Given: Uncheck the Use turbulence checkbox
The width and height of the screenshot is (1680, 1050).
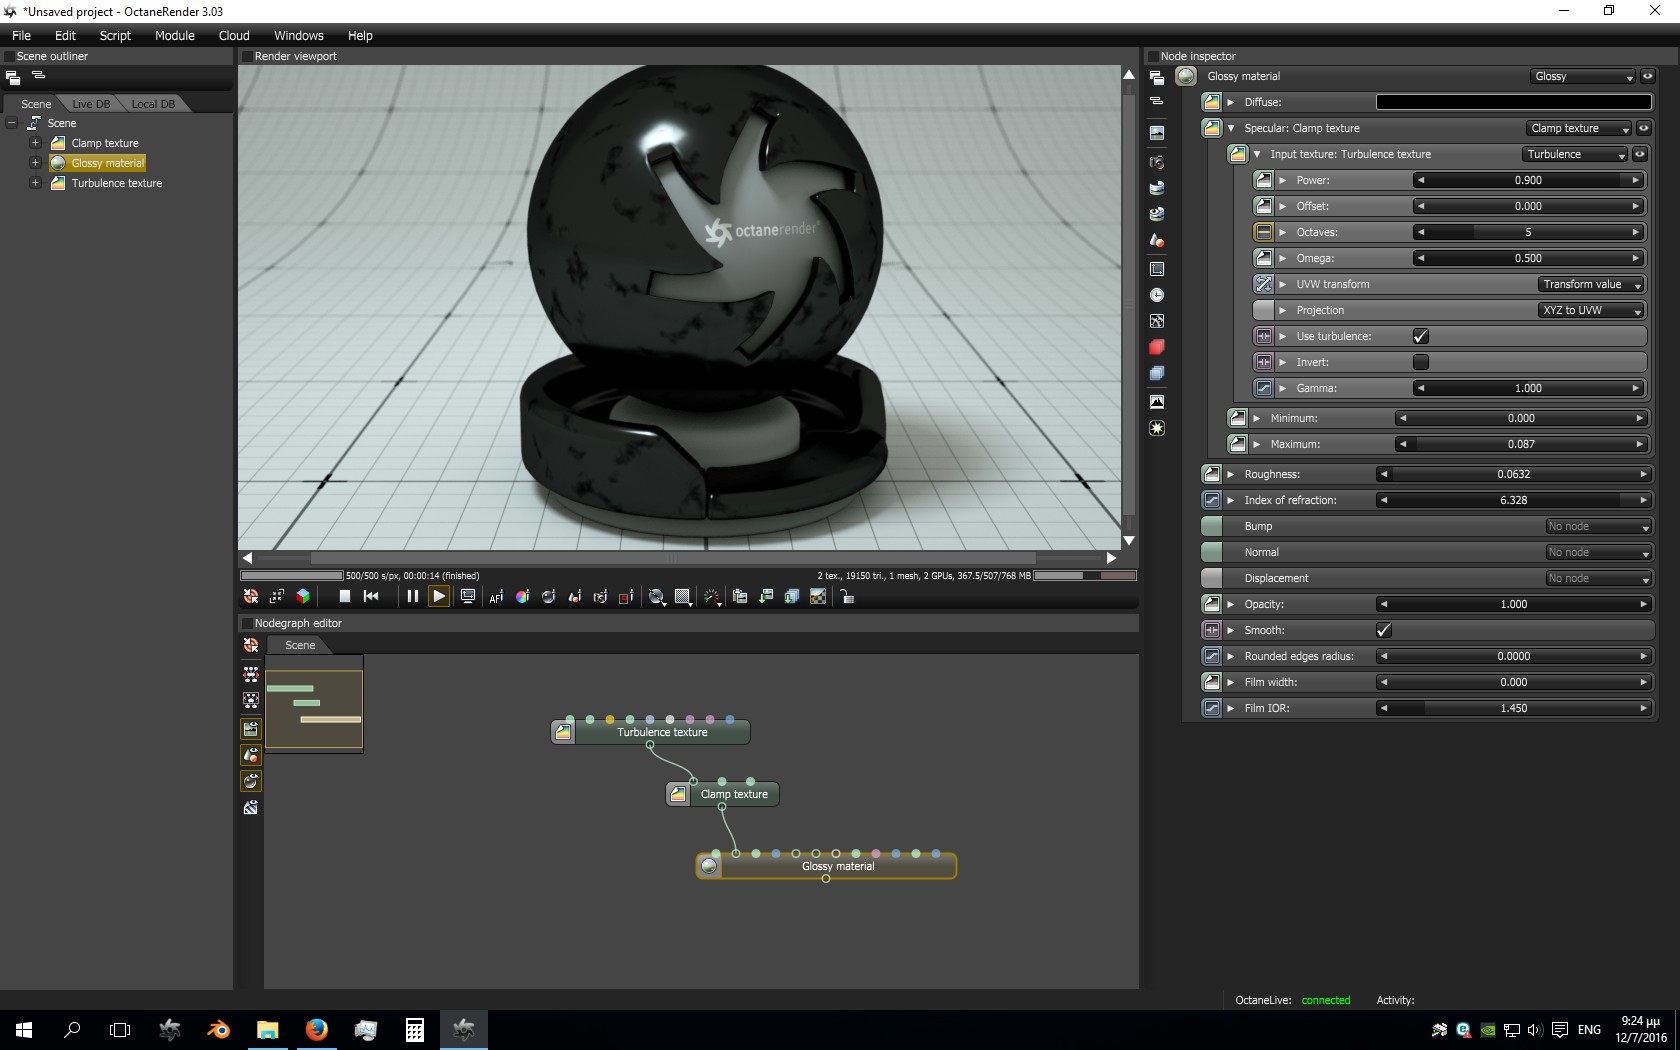Looking at the screenshot, I should tap(1421, 336).
